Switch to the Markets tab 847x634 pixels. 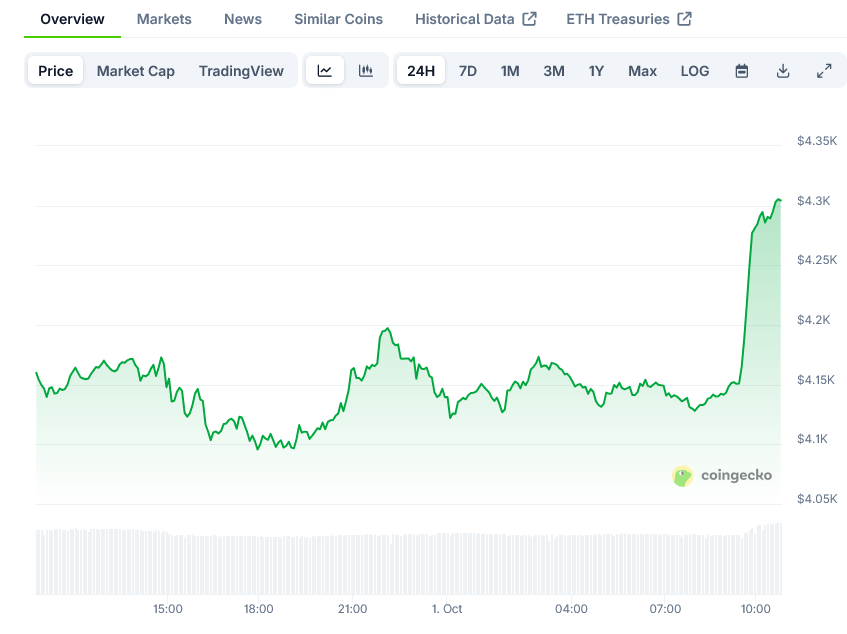[164, 18]
